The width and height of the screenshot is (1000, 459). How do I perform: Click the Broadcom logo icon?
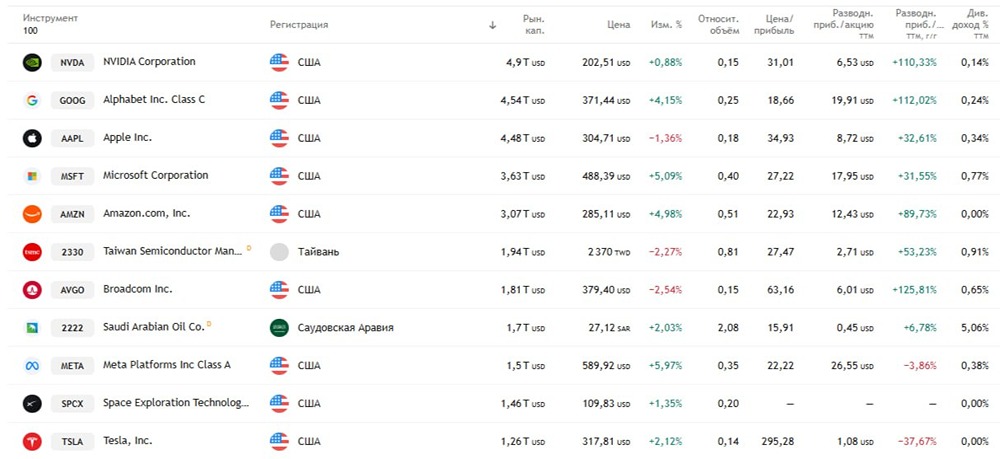32,290
